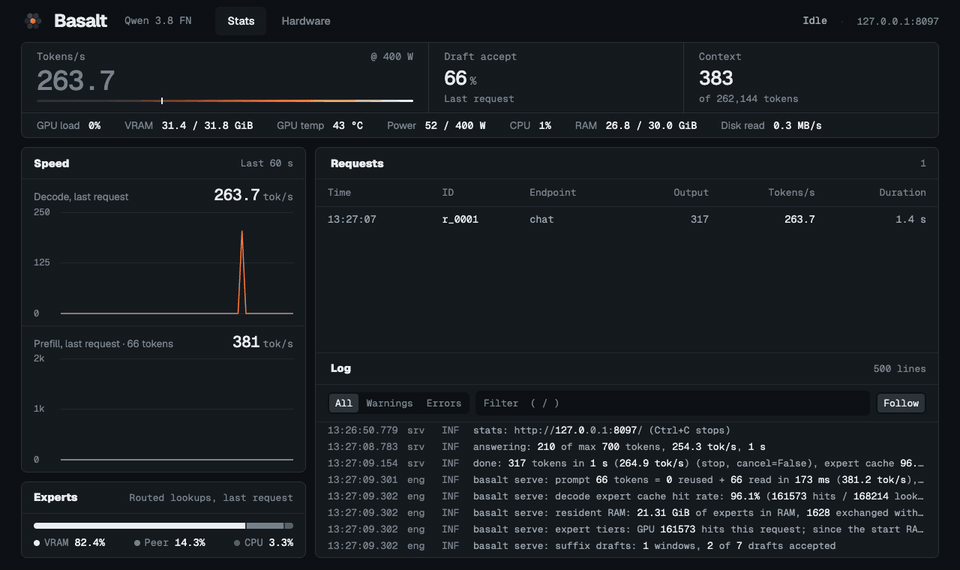This screenshot has height=570, width=960.
Task: Click the prefill speed chart line
Action: pos(176,459)
